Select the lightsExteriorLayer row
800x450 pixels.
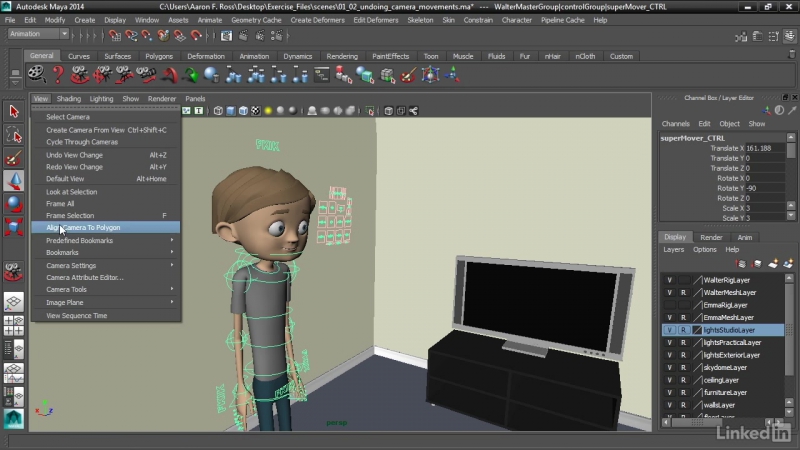(x=723, y=355)
